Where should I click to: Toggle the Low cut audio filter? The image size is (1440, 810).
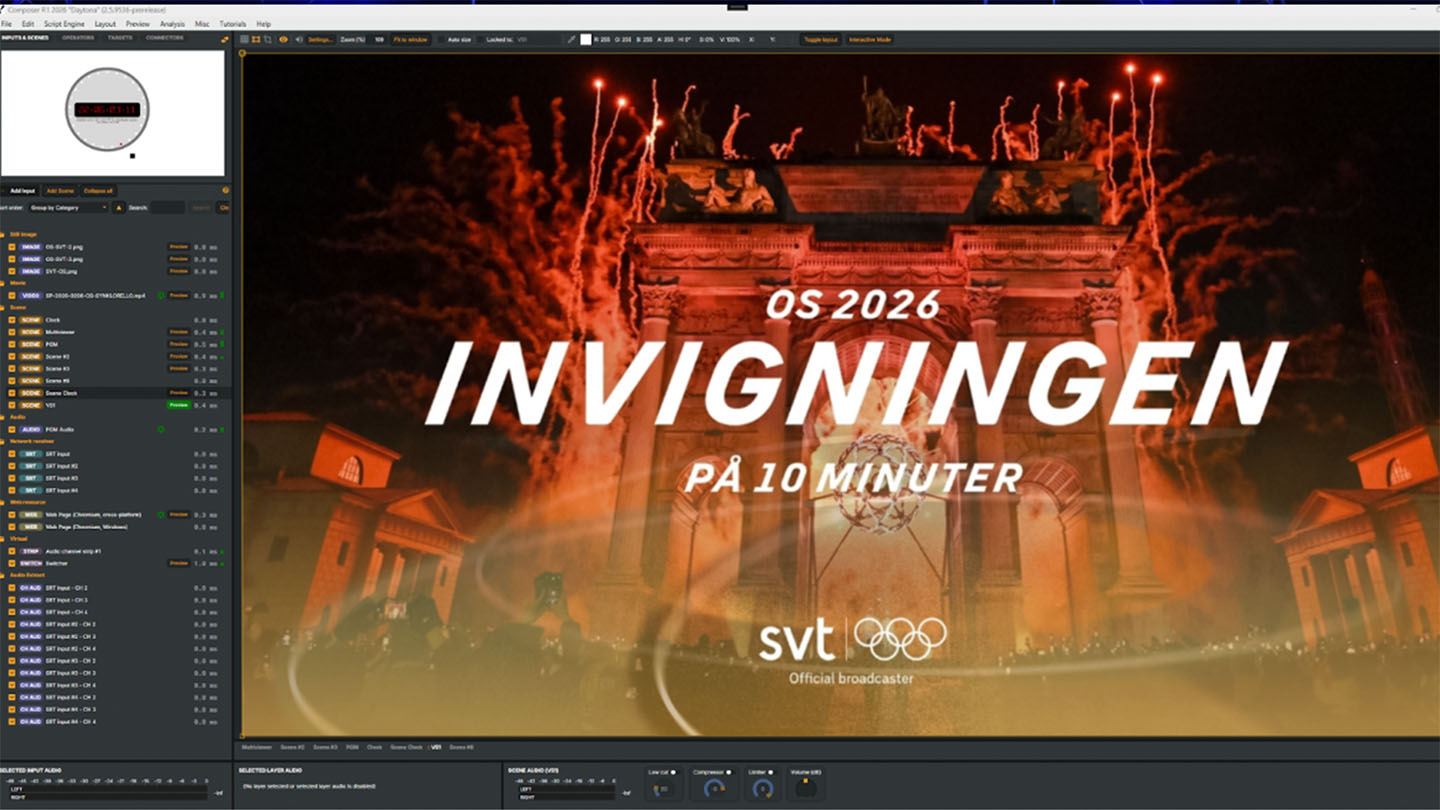[x=673, y=772]
